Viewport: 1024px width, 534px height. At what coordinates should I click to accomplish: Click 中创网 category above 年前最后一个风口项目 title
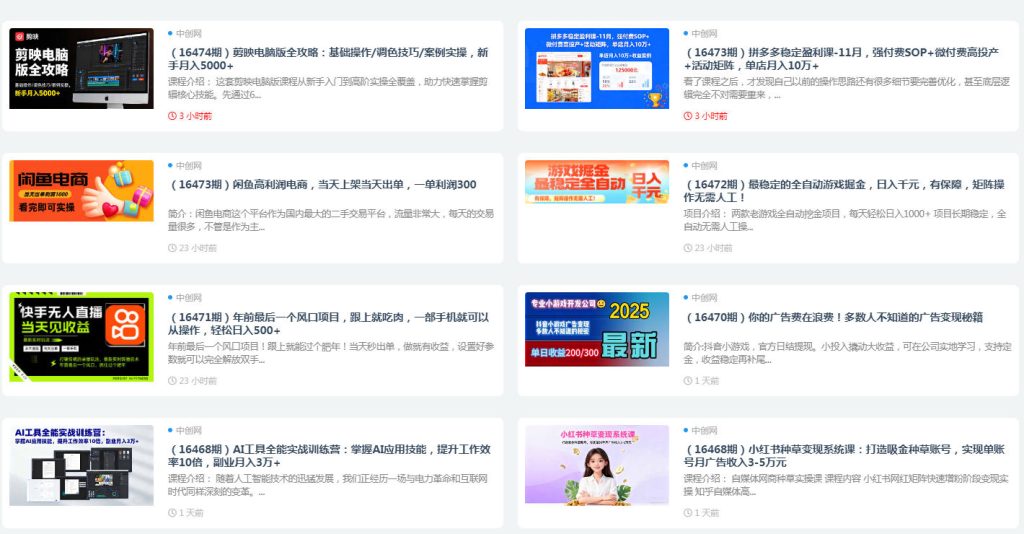(188, 298)
